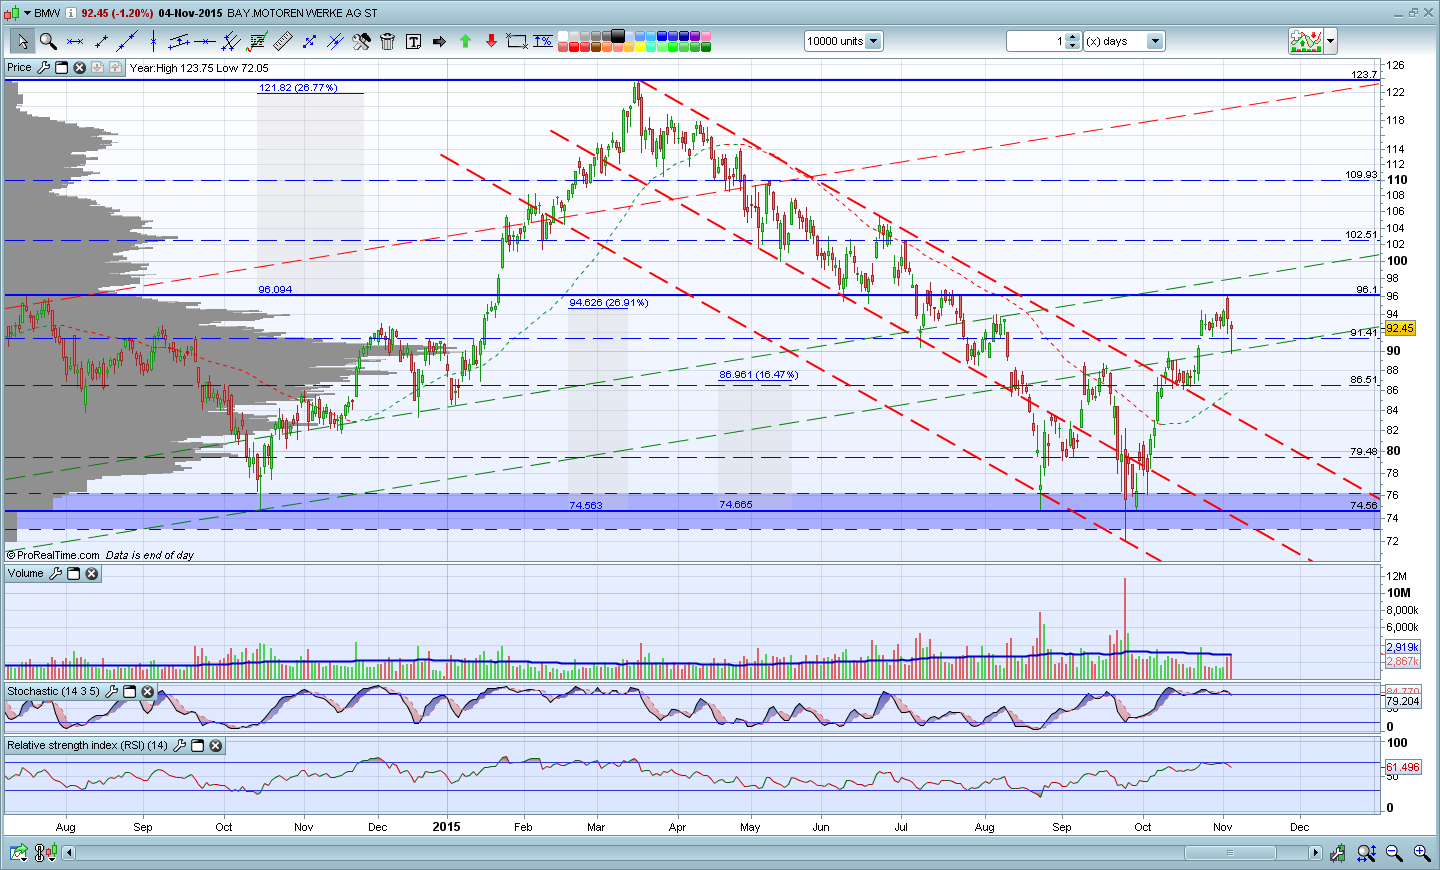
Task: Increase the period number stepper
Action: [1073, 37]
